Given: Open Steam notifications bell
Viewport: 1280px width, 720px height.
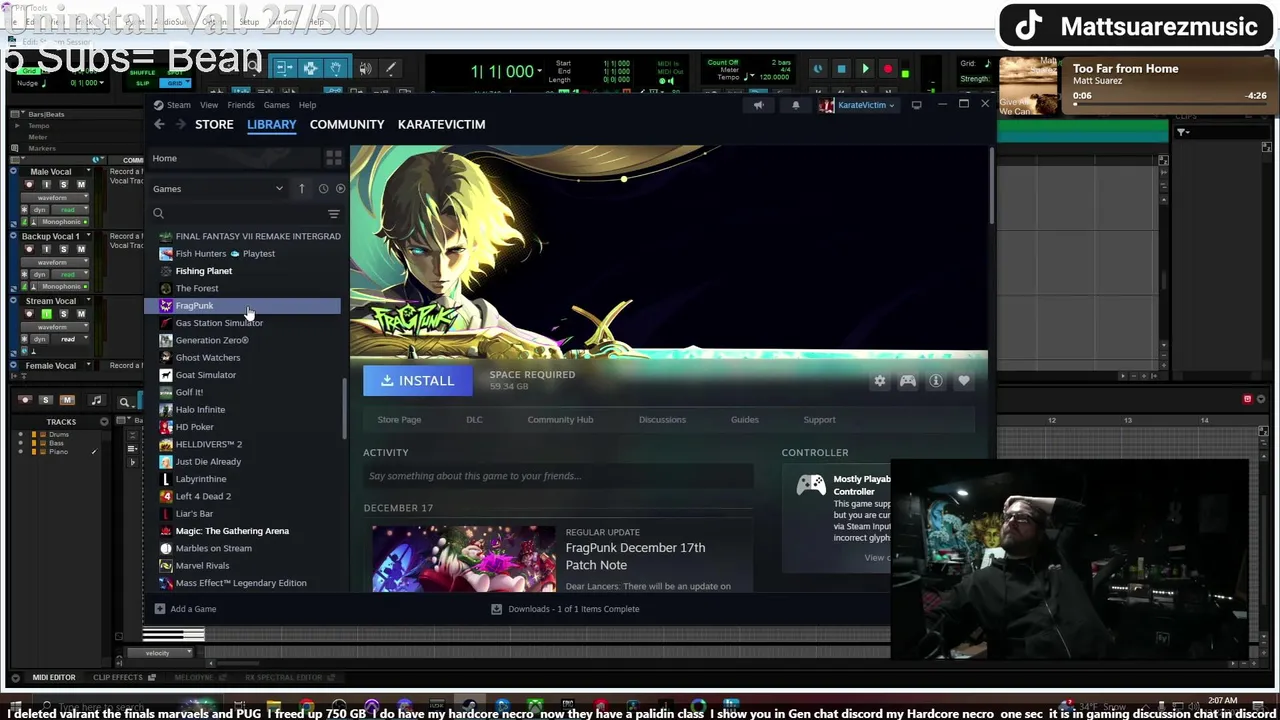Looking at the screenshot, I should 796,105.
